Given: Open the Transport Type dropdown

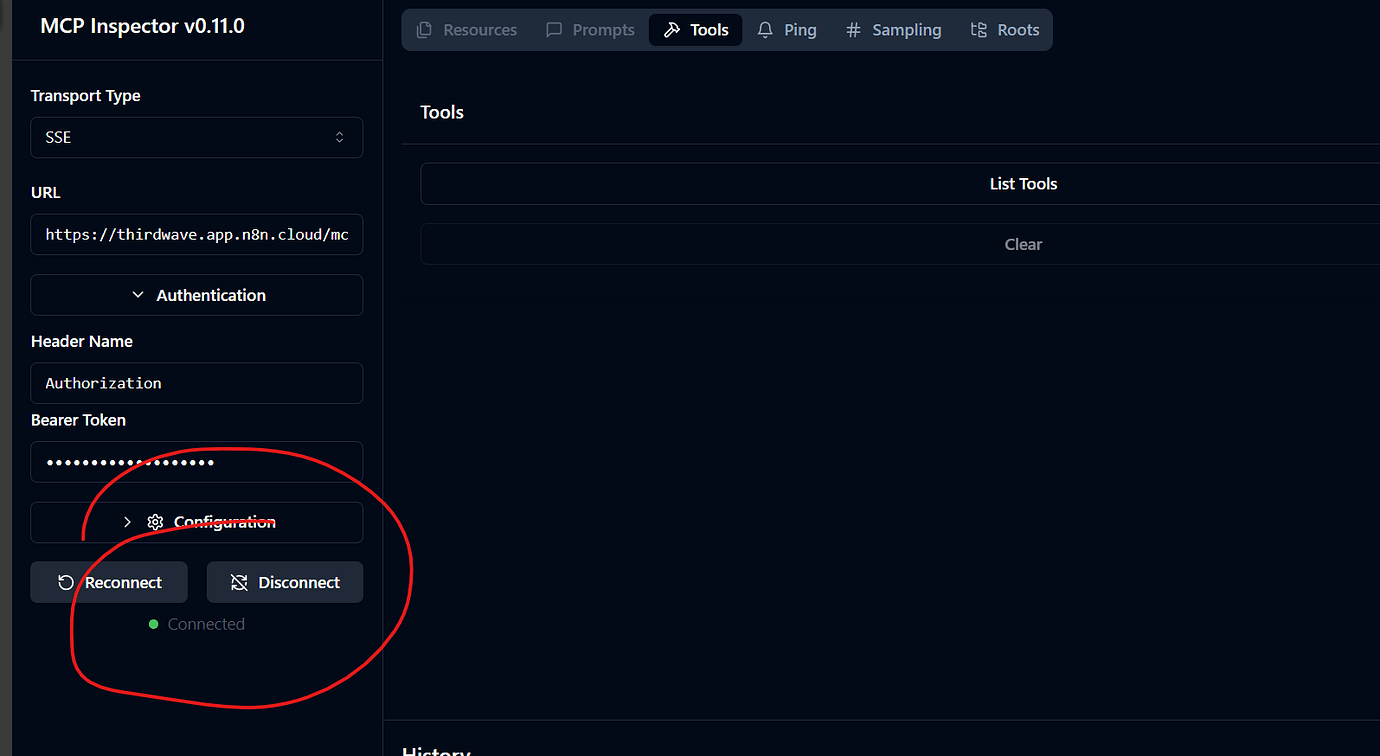Looking at the screenshot, I should [x=196, y=137].
